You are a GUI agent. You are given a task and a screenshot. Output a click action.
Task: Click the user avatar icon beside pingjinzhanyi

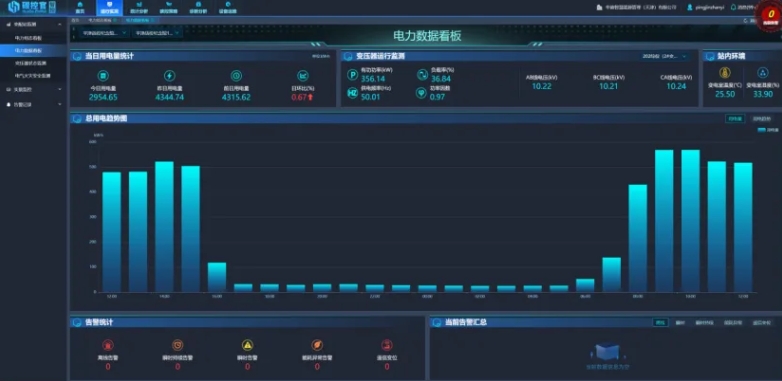point(690,7)
